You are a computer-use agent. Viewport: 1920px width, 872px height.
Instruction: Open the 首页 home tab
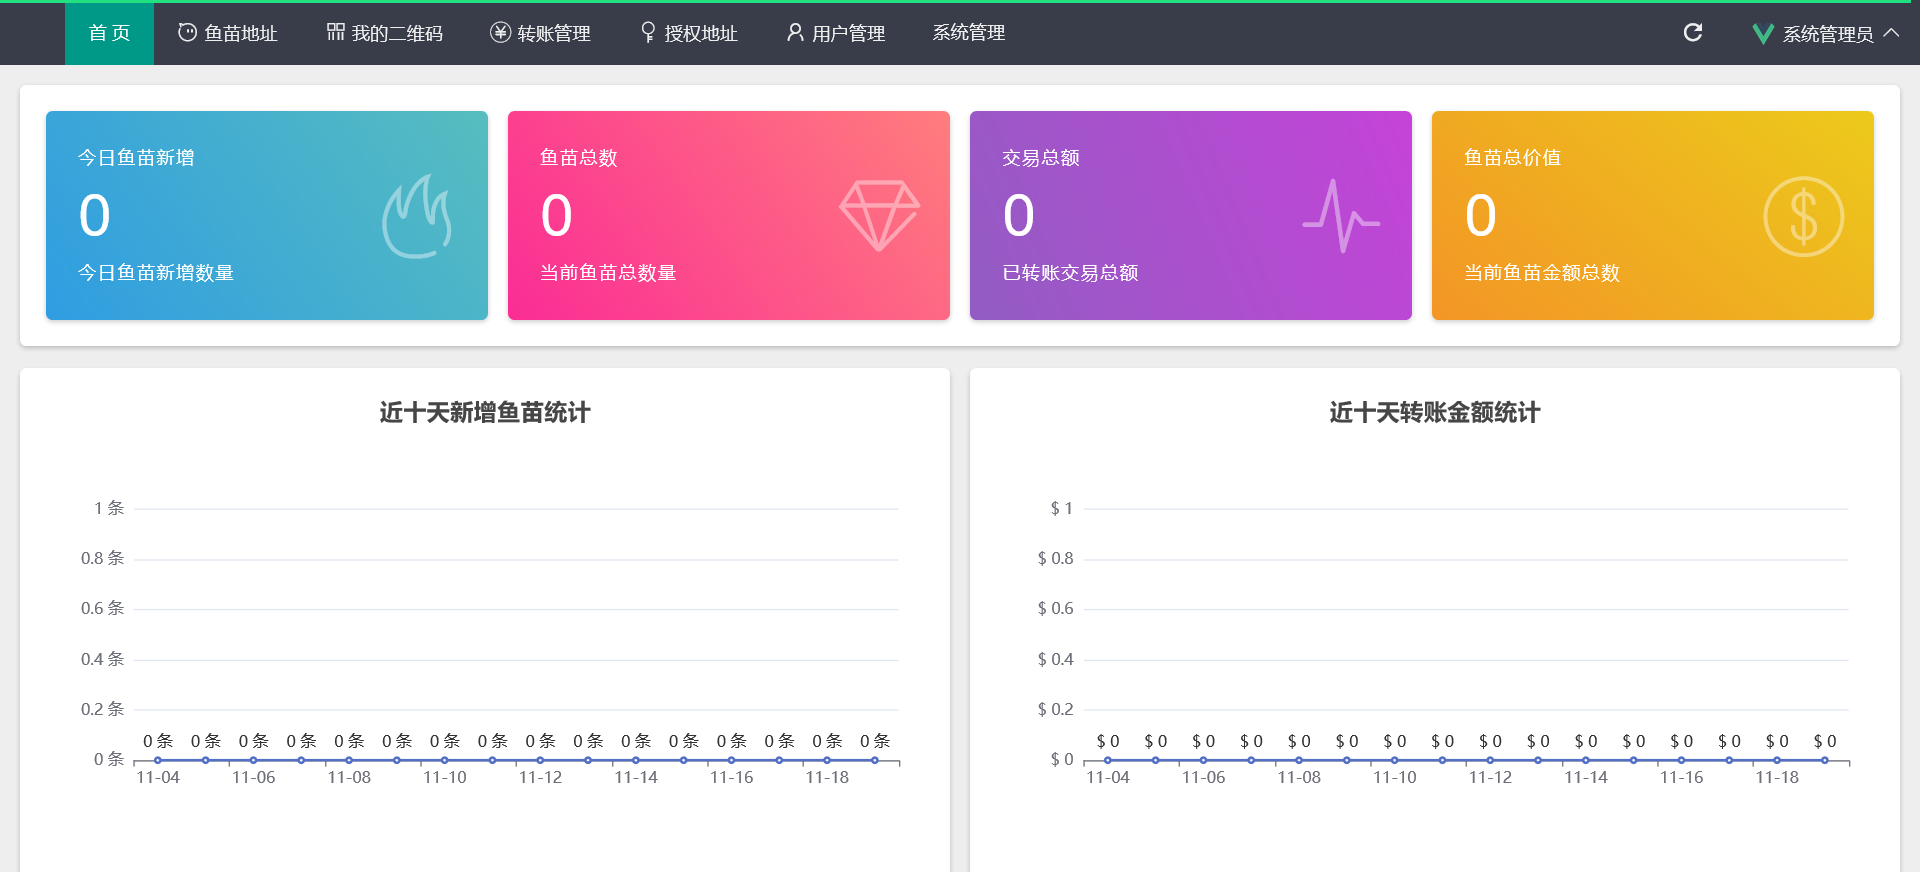pos(109,33)
